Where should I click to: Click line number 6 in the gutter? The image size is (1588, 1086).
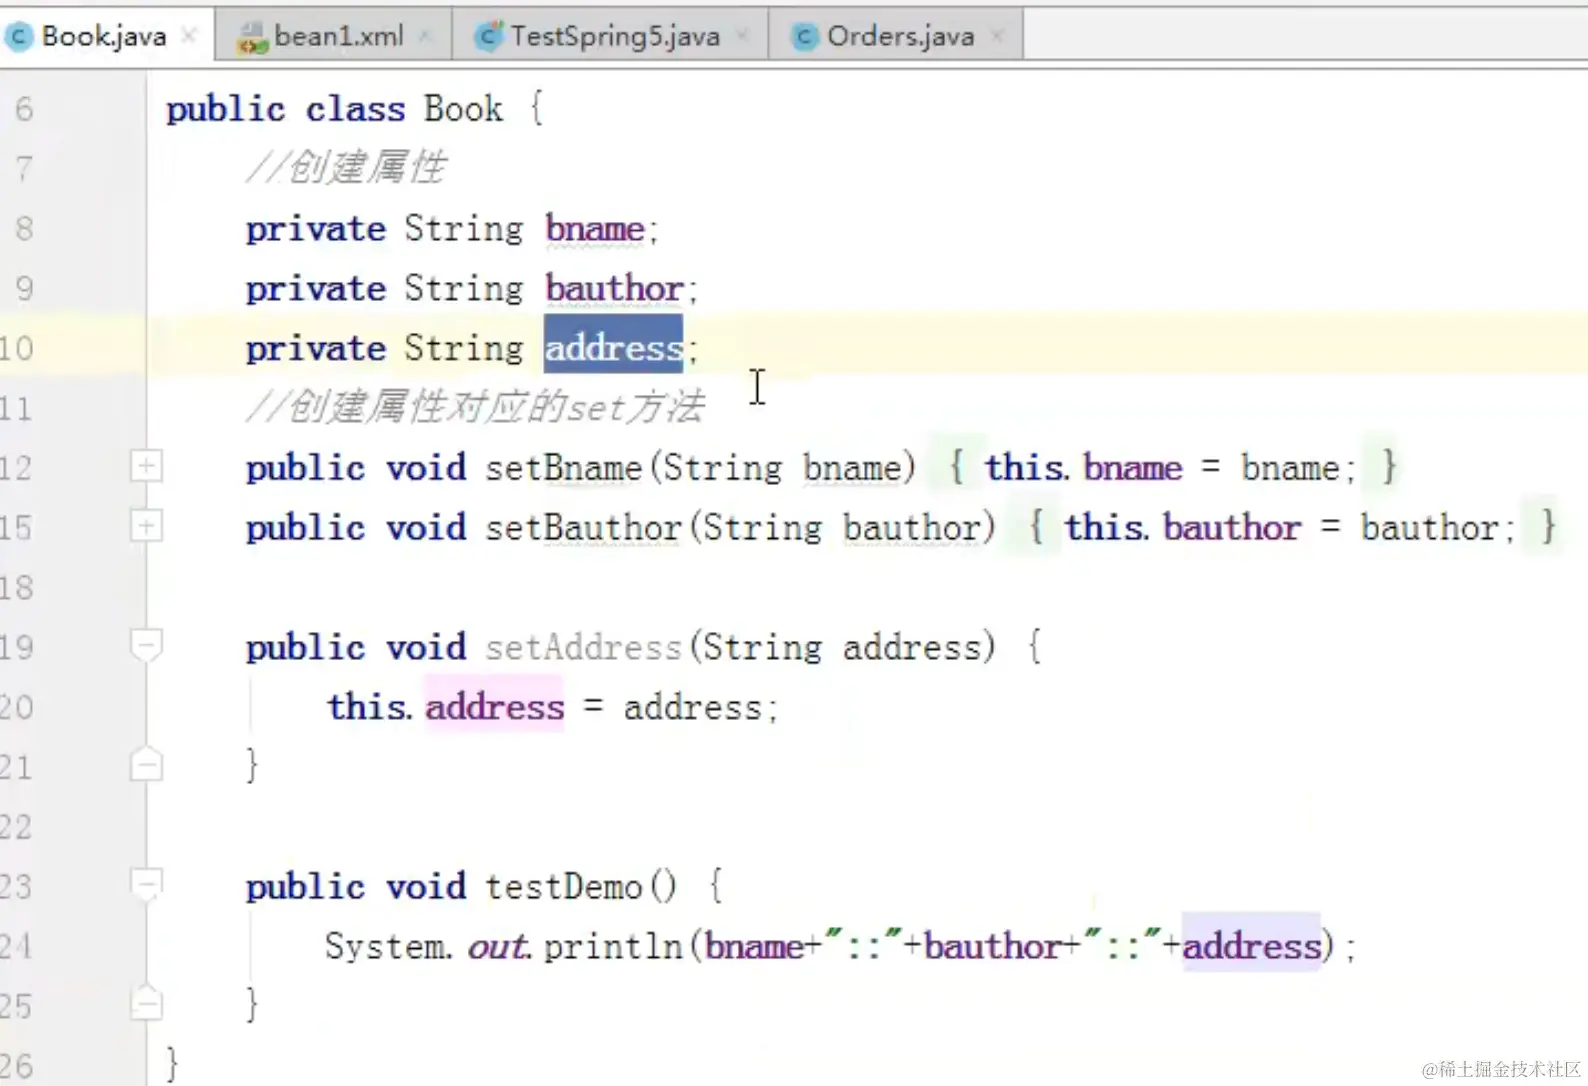(24, 109)
